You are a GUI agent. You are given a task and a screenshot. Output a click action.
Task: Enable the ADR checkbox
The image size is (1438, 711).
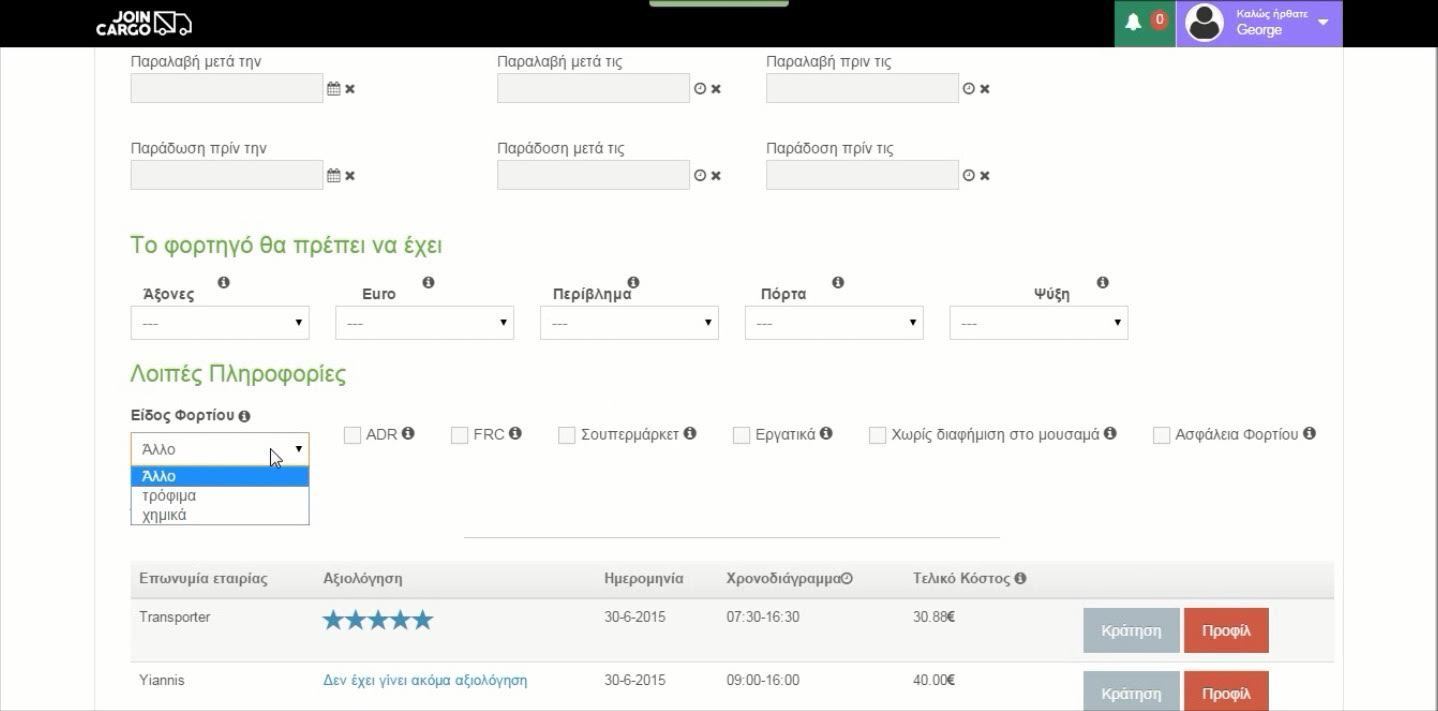tap(352, 435)
